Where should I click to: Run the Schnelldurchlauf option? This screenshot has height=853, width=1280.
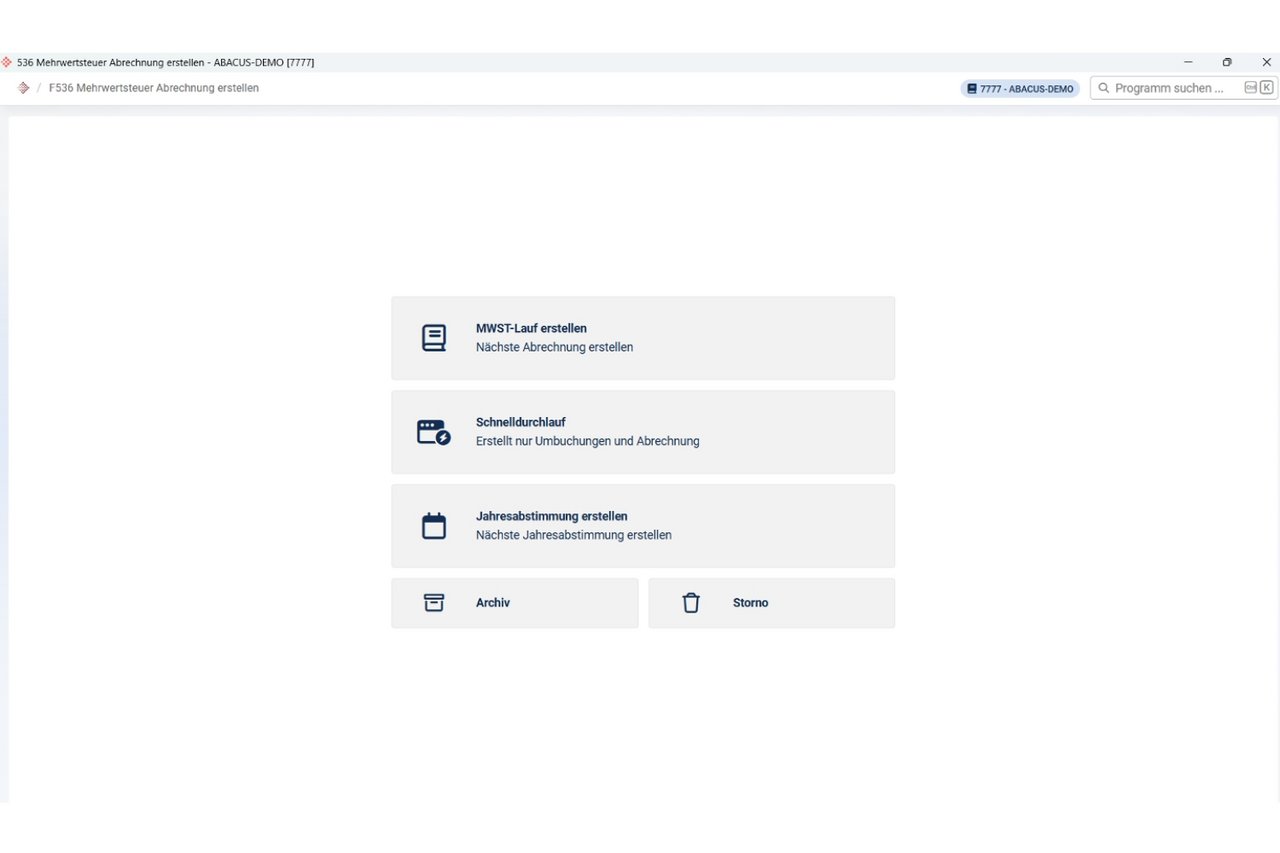coord(642,432)
